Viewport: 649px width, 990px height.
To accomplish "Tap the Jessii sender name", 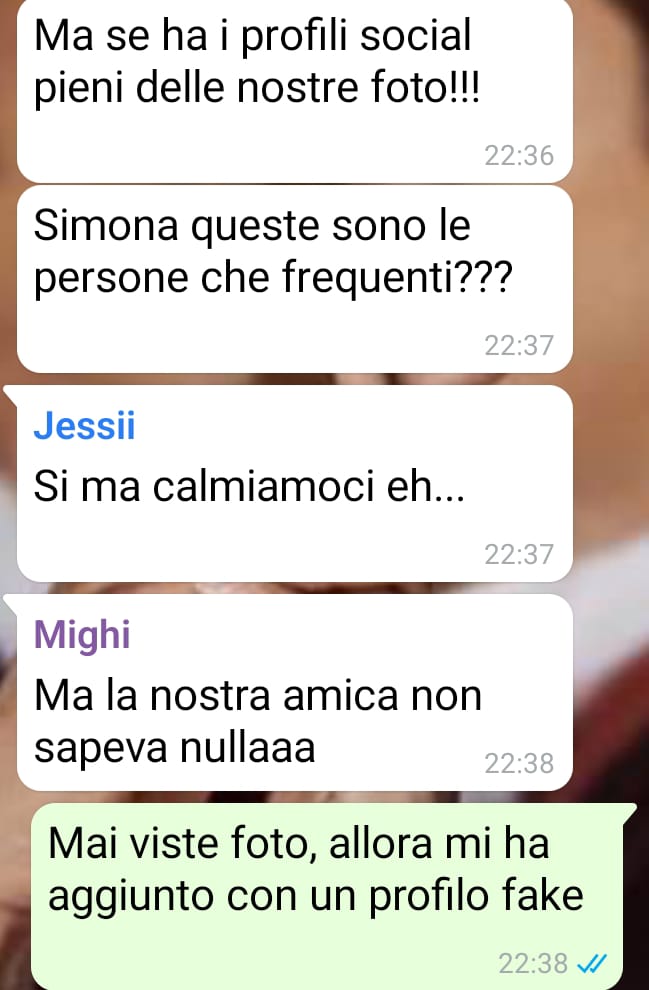I will point(84,426).
